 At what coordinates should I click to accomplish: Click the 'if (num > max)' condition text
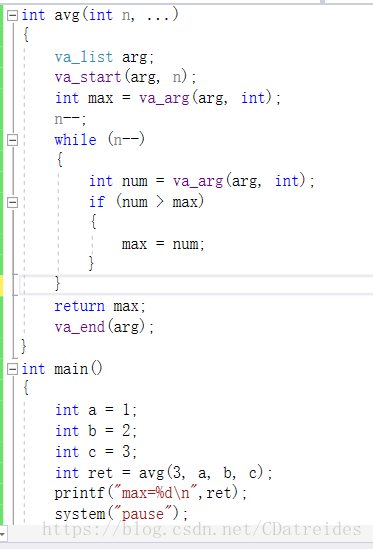[146, 202]
